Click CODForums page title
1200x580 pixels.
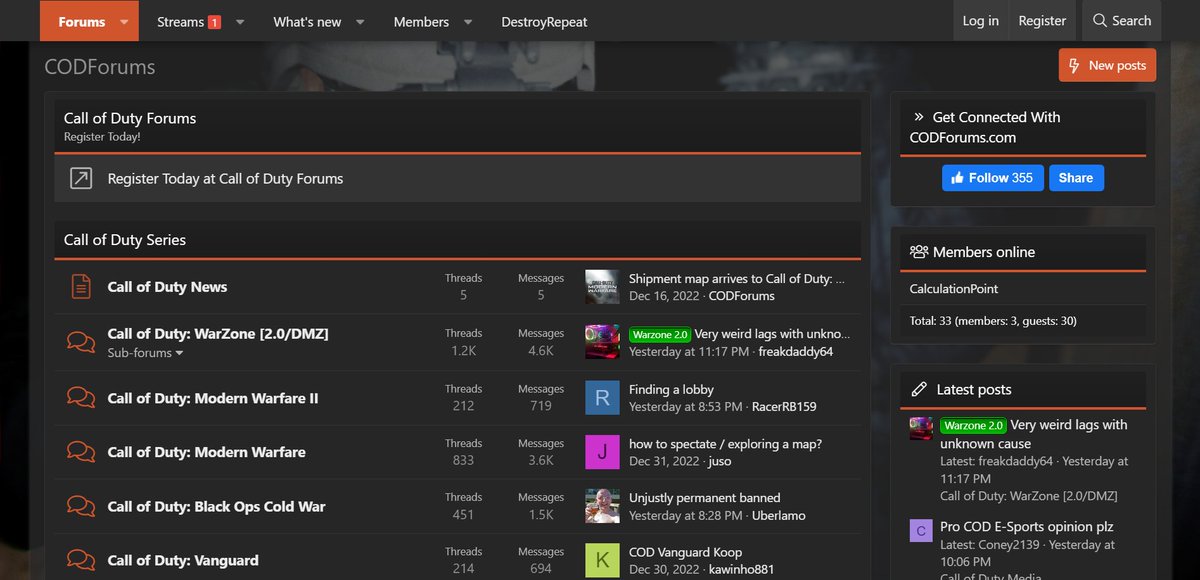(x=100, y=68)
